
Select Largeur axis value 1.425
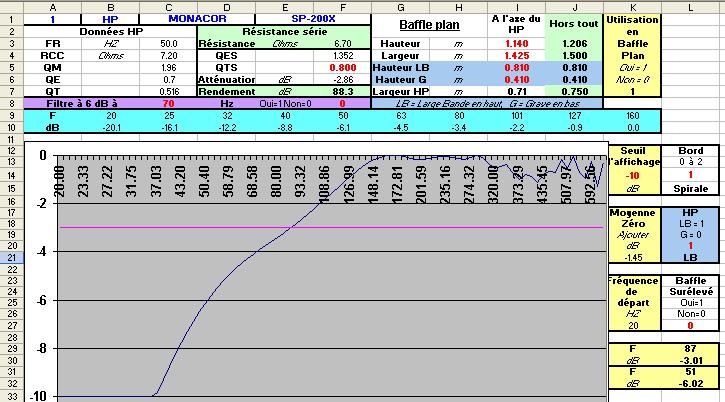pyautogui.click(x=516, y=56)
